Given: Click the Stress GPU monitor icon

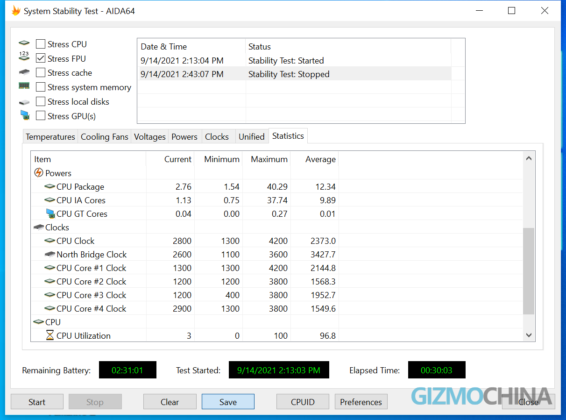Looking at the screenshot, I should [25, 115].
